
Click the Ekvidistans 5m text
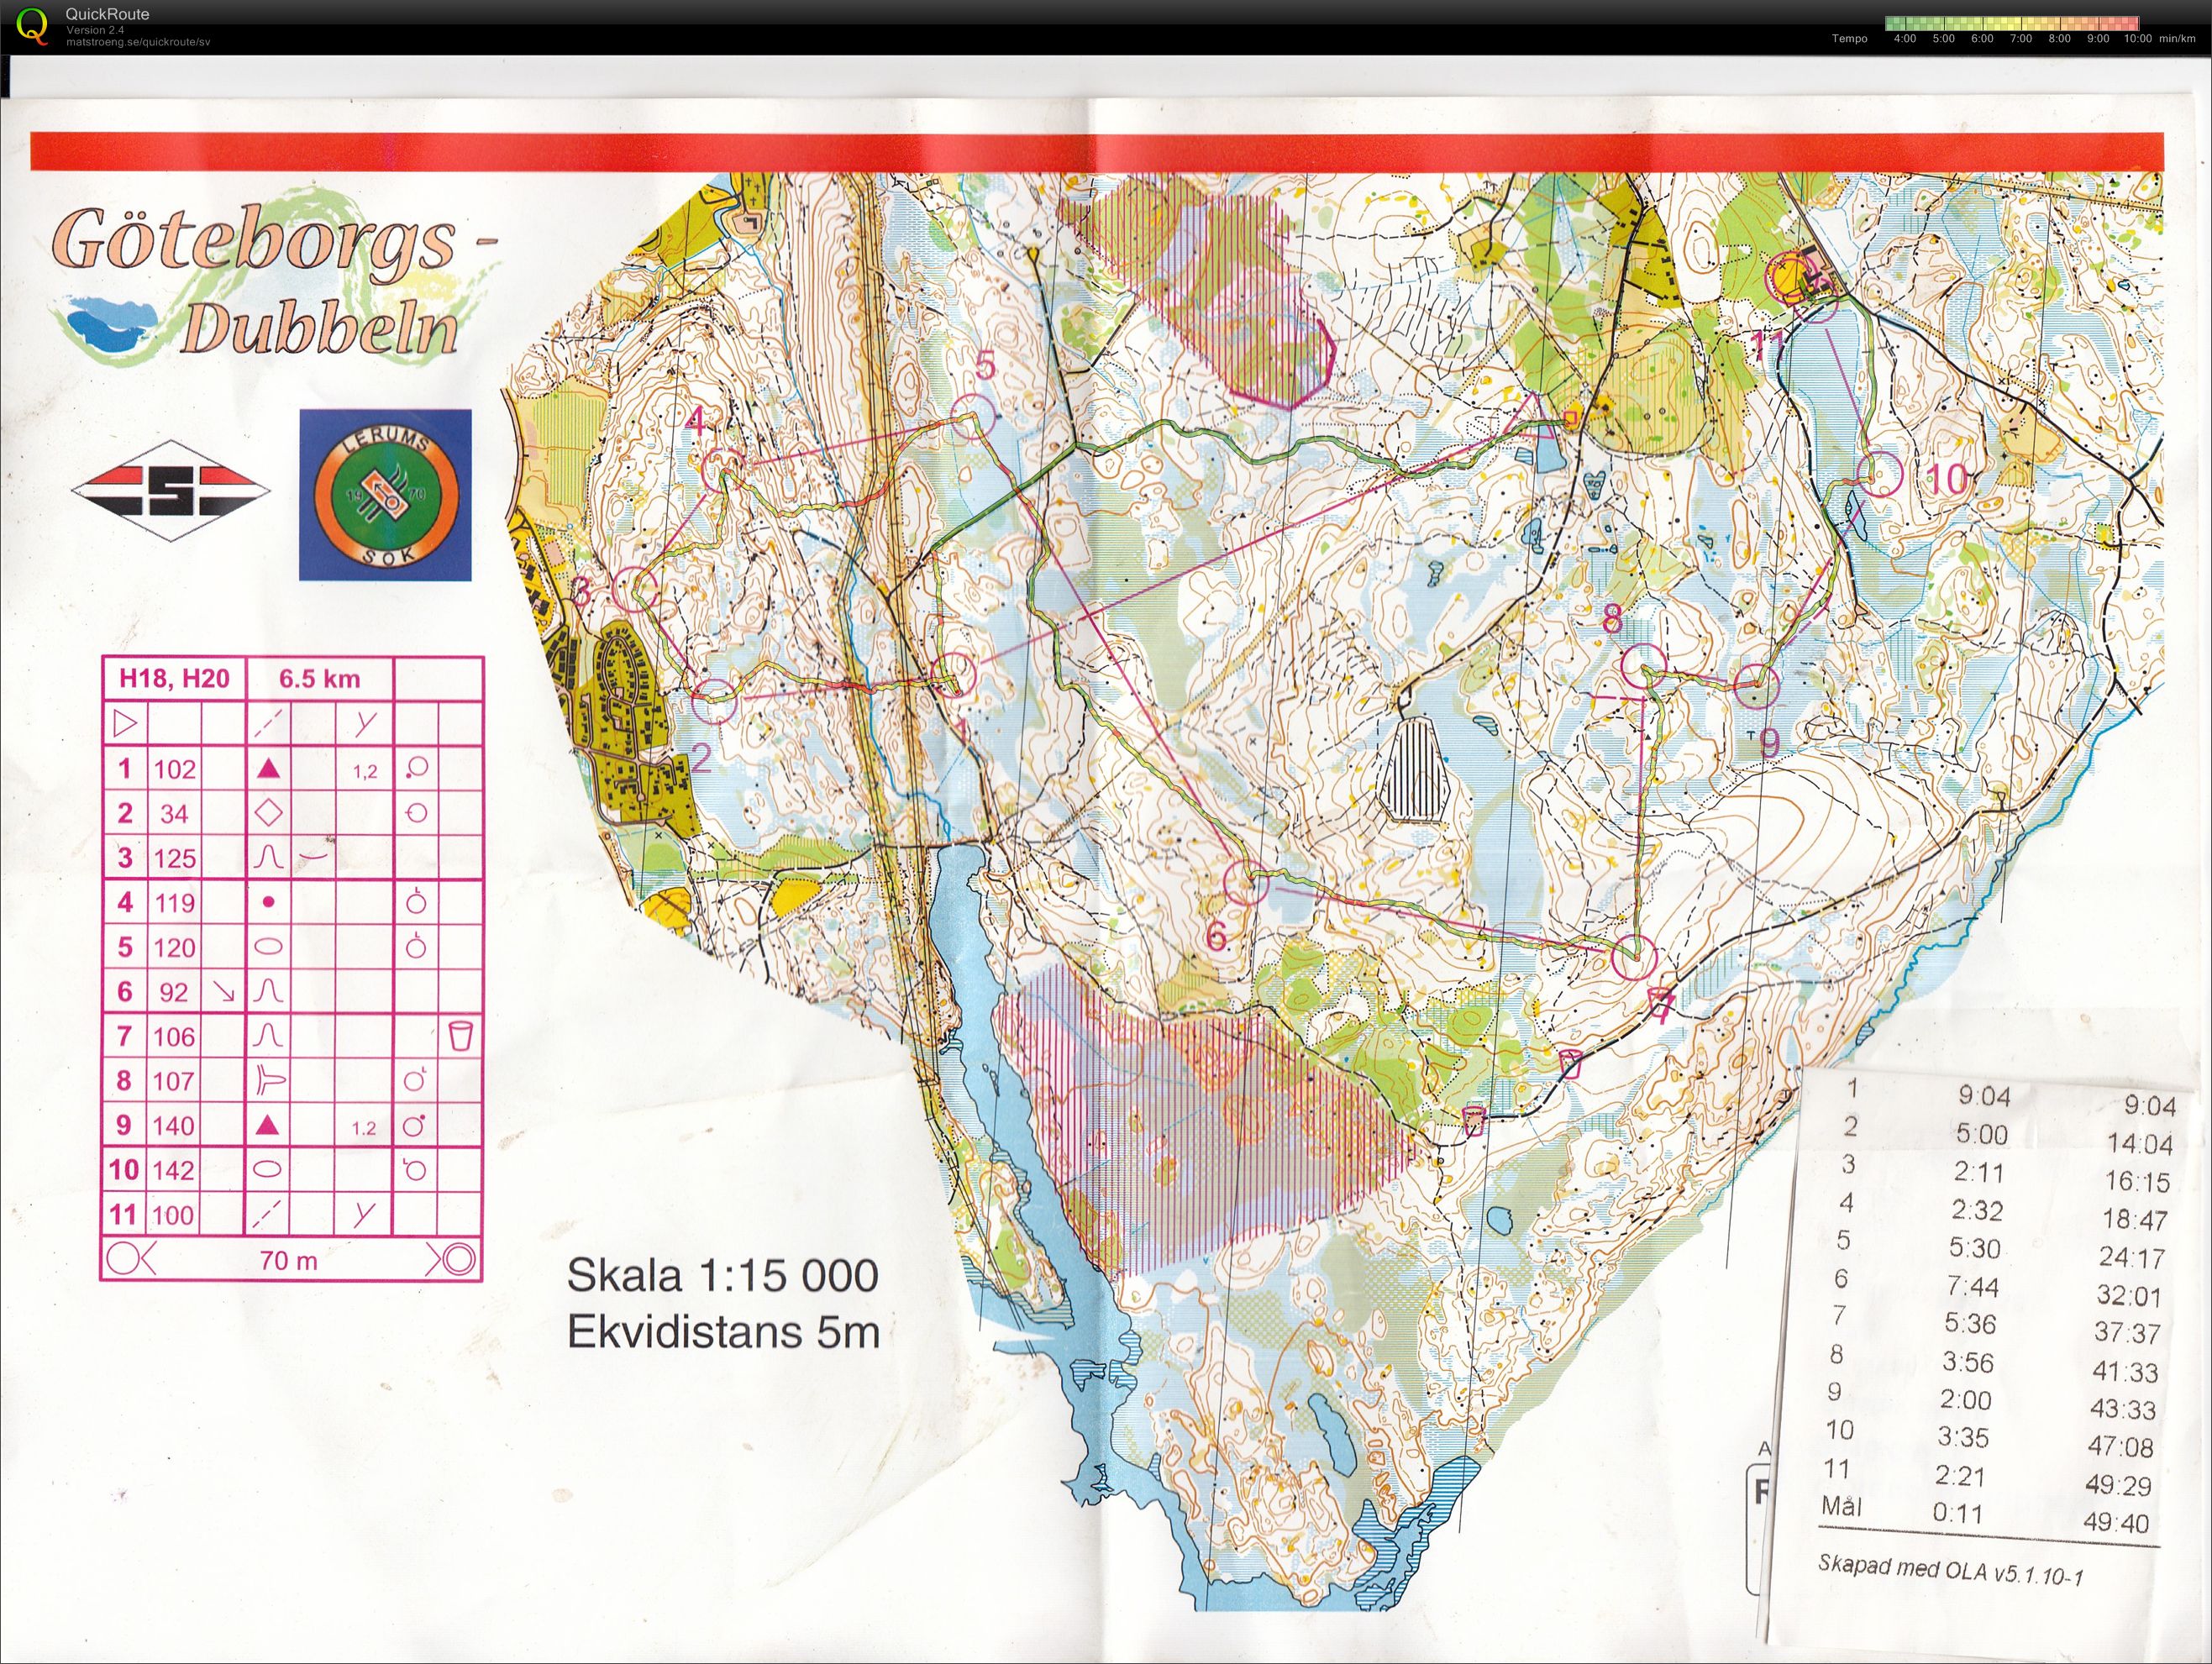point(723,1332)
